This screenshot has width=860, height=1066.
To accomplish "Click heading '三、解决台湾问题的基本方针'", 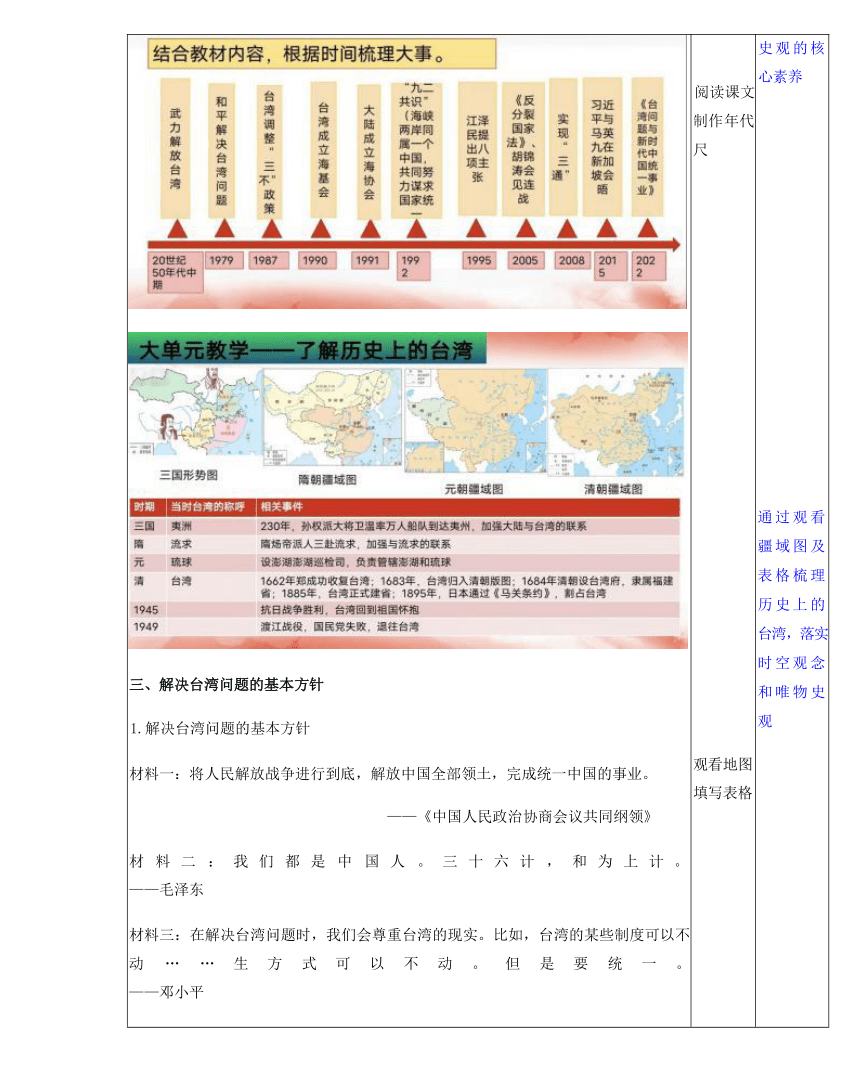I will [226, 685].
